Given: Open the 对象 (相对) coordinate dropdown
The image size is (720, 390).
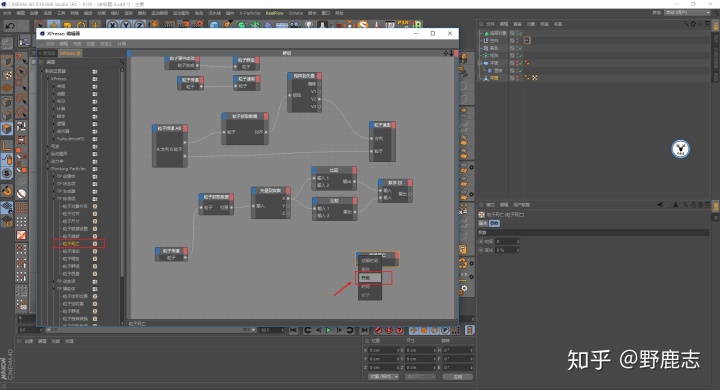Looking at the screenshot, I should (x=383, y=377).
